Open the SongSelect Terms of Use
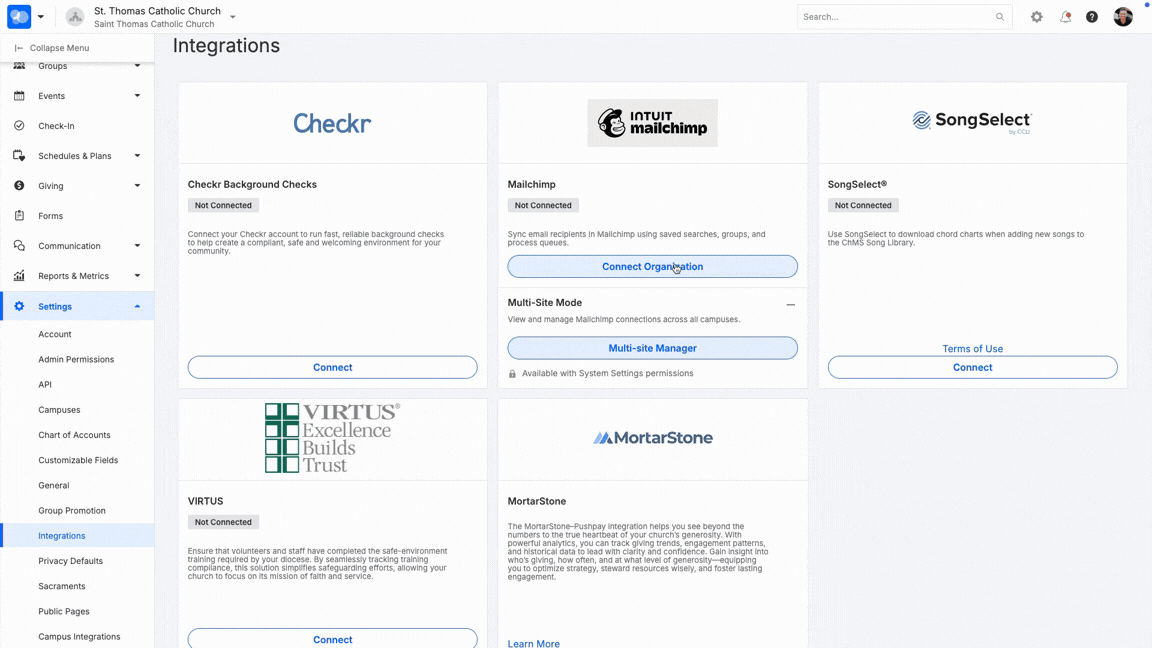 tap(971, 348)
